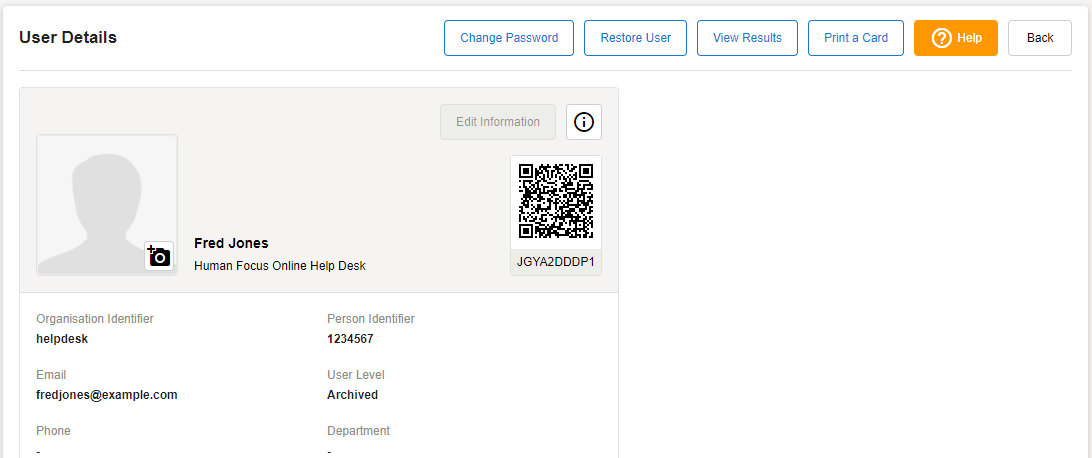Click Human Focus Online Help Desk text
This screenshot has height=458, width=1092.
pyautogui.click(x=280, y=266)
